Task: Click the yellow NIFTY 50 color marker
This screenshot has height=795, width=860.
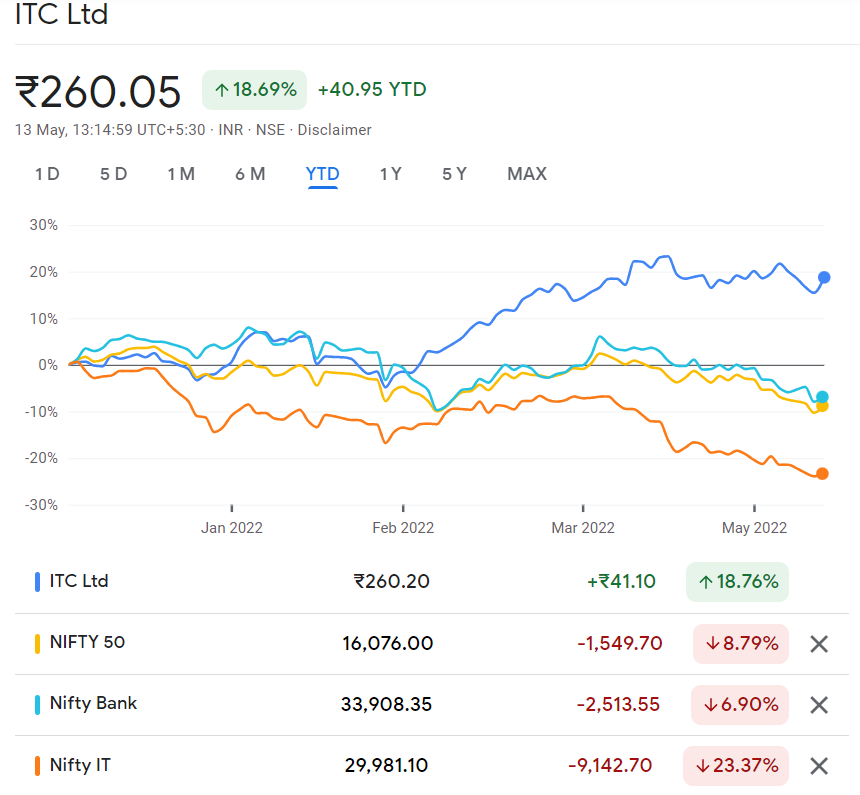Action: [37, 643]
